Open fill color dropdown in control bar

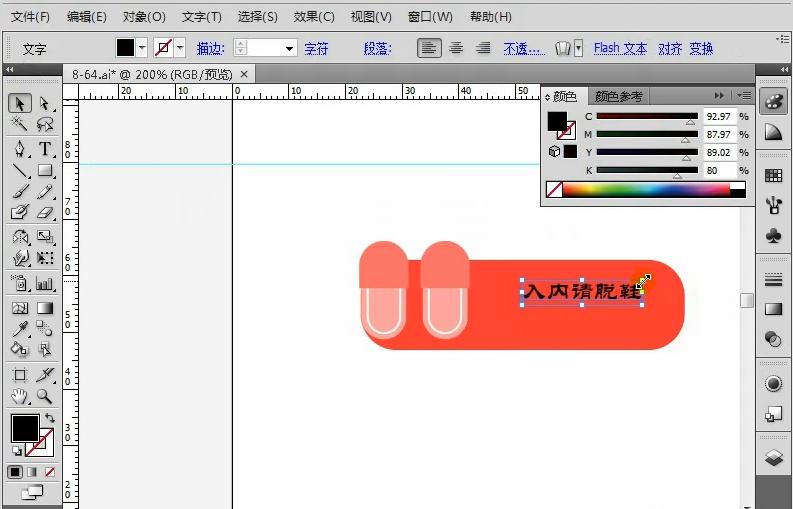[x=142, y=48]
